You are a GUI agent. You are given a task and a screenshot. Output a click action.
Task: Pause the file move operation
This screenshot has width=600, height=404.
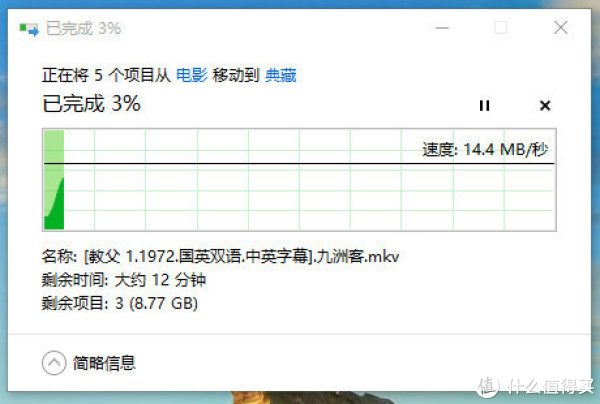pyautogui.click(x=484, y=106)
